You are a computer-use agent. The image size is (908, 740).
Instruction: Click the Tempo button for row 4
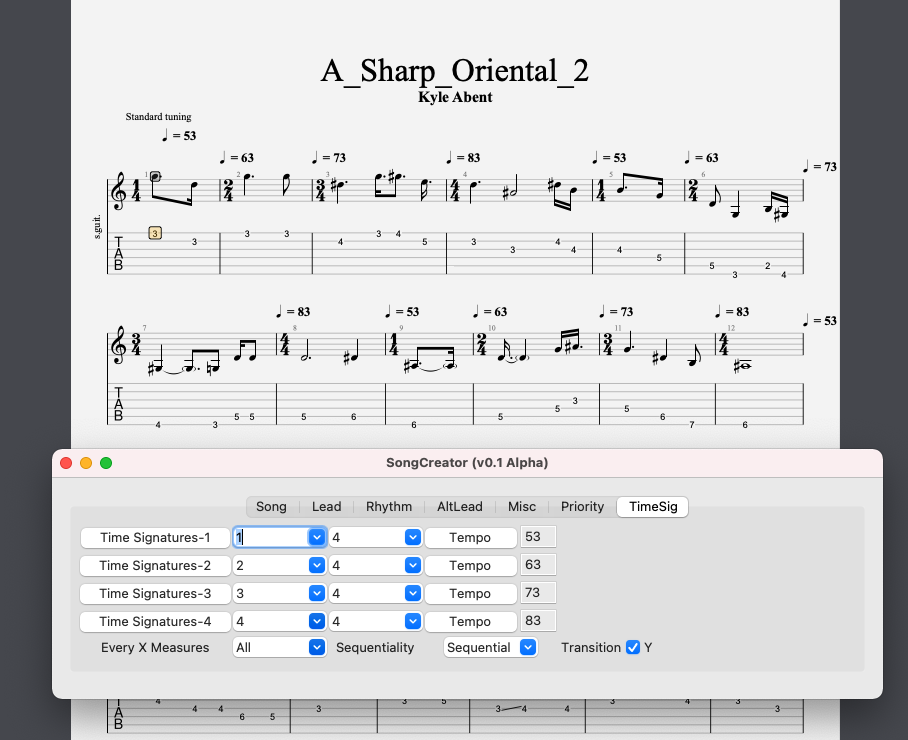tap(470, 621)
